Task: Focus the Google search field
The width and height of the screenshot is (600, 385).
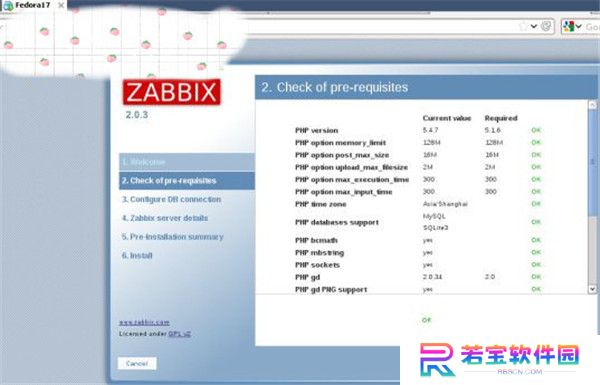Action: [592, 27]
